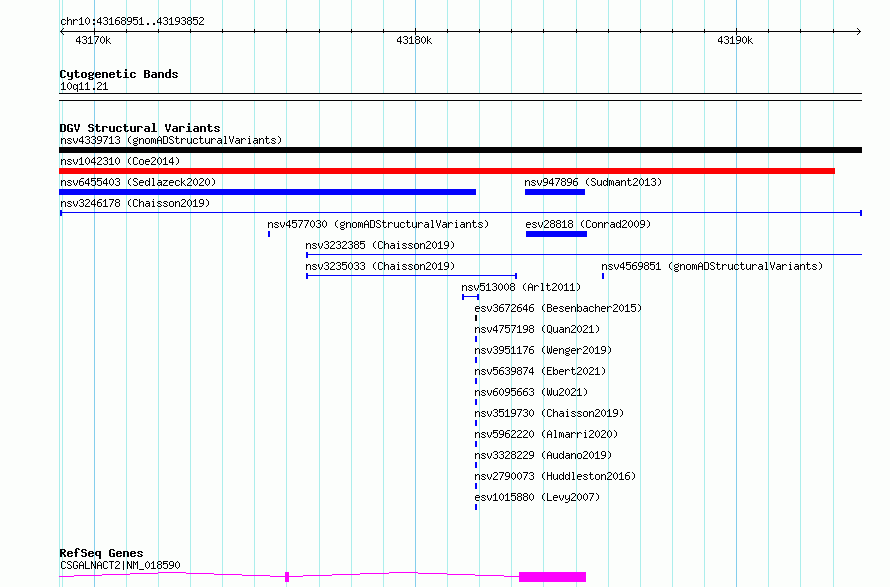890x587 pixels.
Task: Click the DGV Structural Variants track title
Action: (140, 128)
